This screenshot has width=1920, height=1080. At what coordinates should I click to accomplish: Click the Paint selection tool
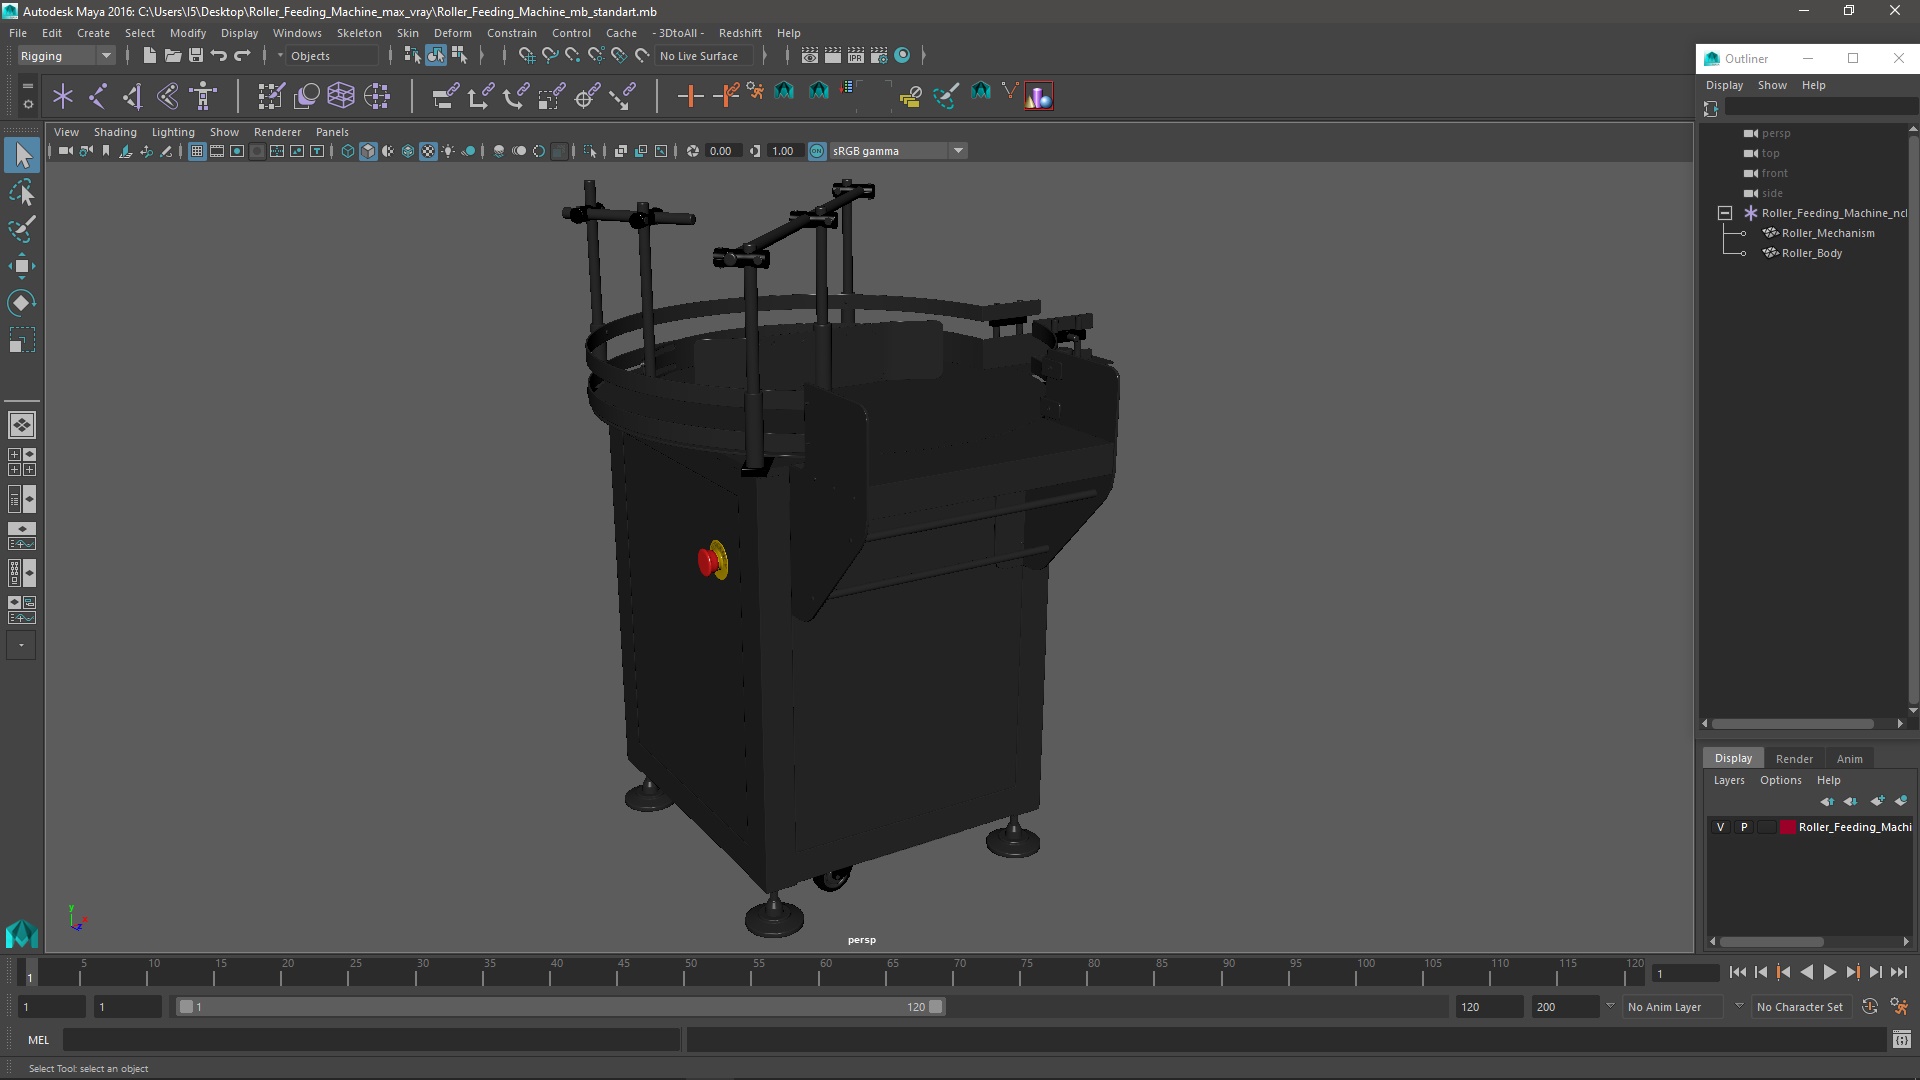(x=21, y=229)
